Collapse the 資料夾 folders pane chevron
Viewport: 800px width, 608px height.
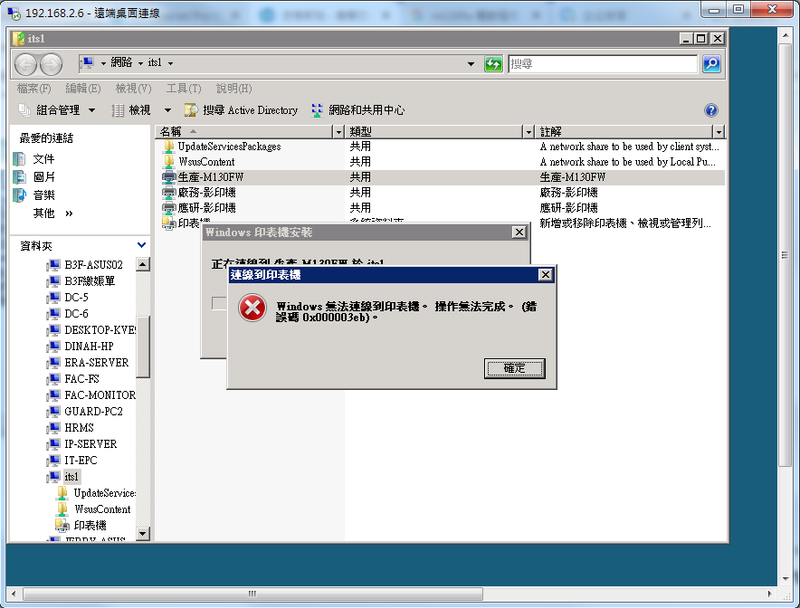(x=142, y=244)
